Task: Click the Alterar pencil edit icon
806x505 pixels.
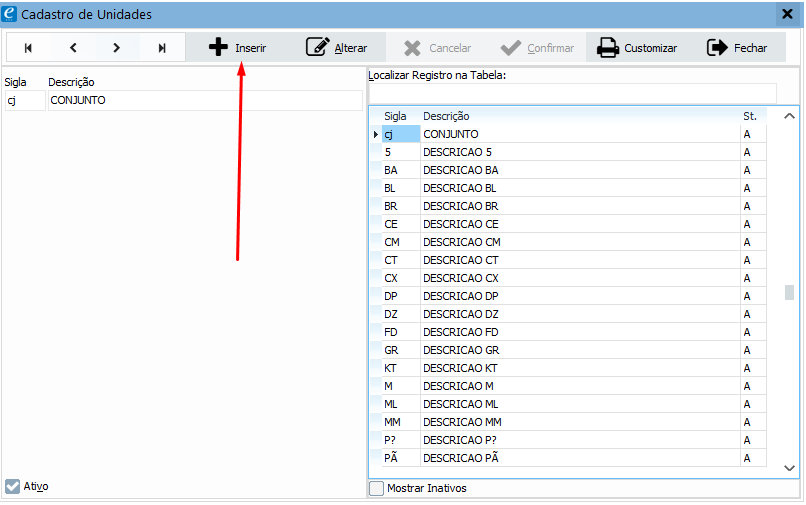Action: 318,48
